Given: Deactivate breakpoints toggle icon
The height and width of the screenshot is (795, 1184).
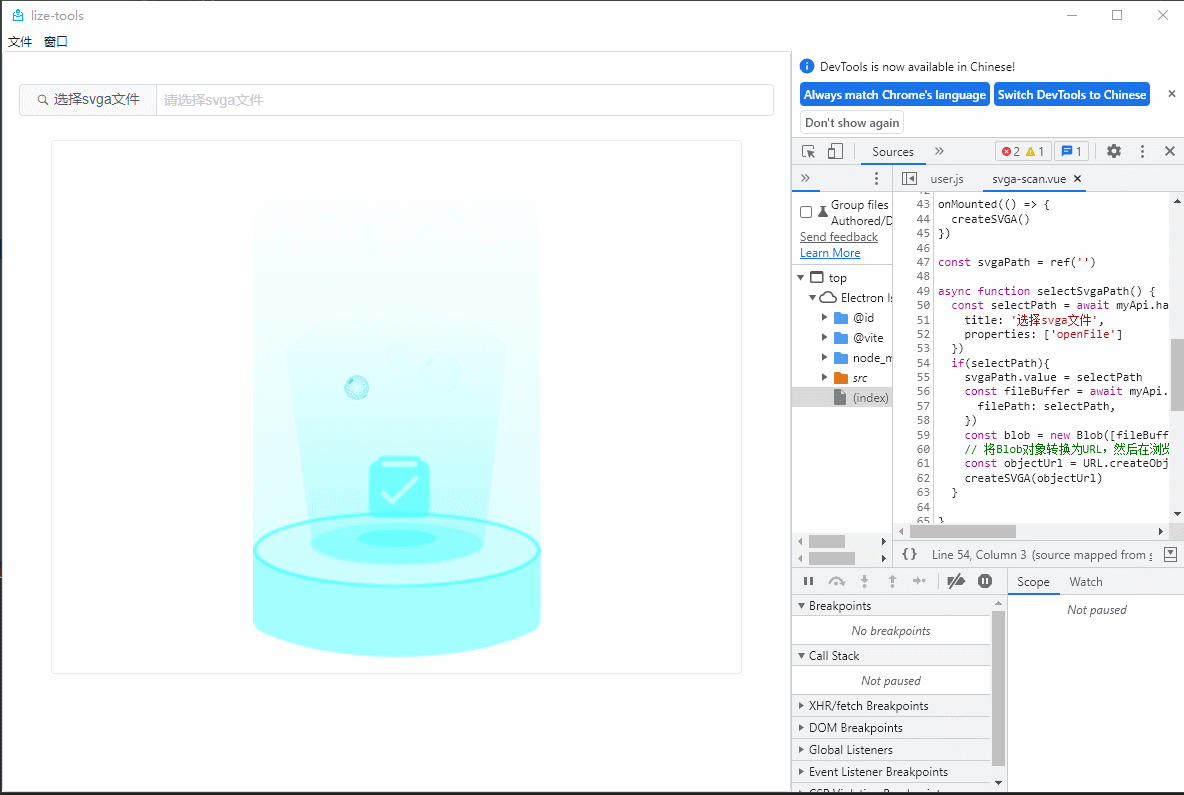Looking at the screenshot, I should 956,581.
